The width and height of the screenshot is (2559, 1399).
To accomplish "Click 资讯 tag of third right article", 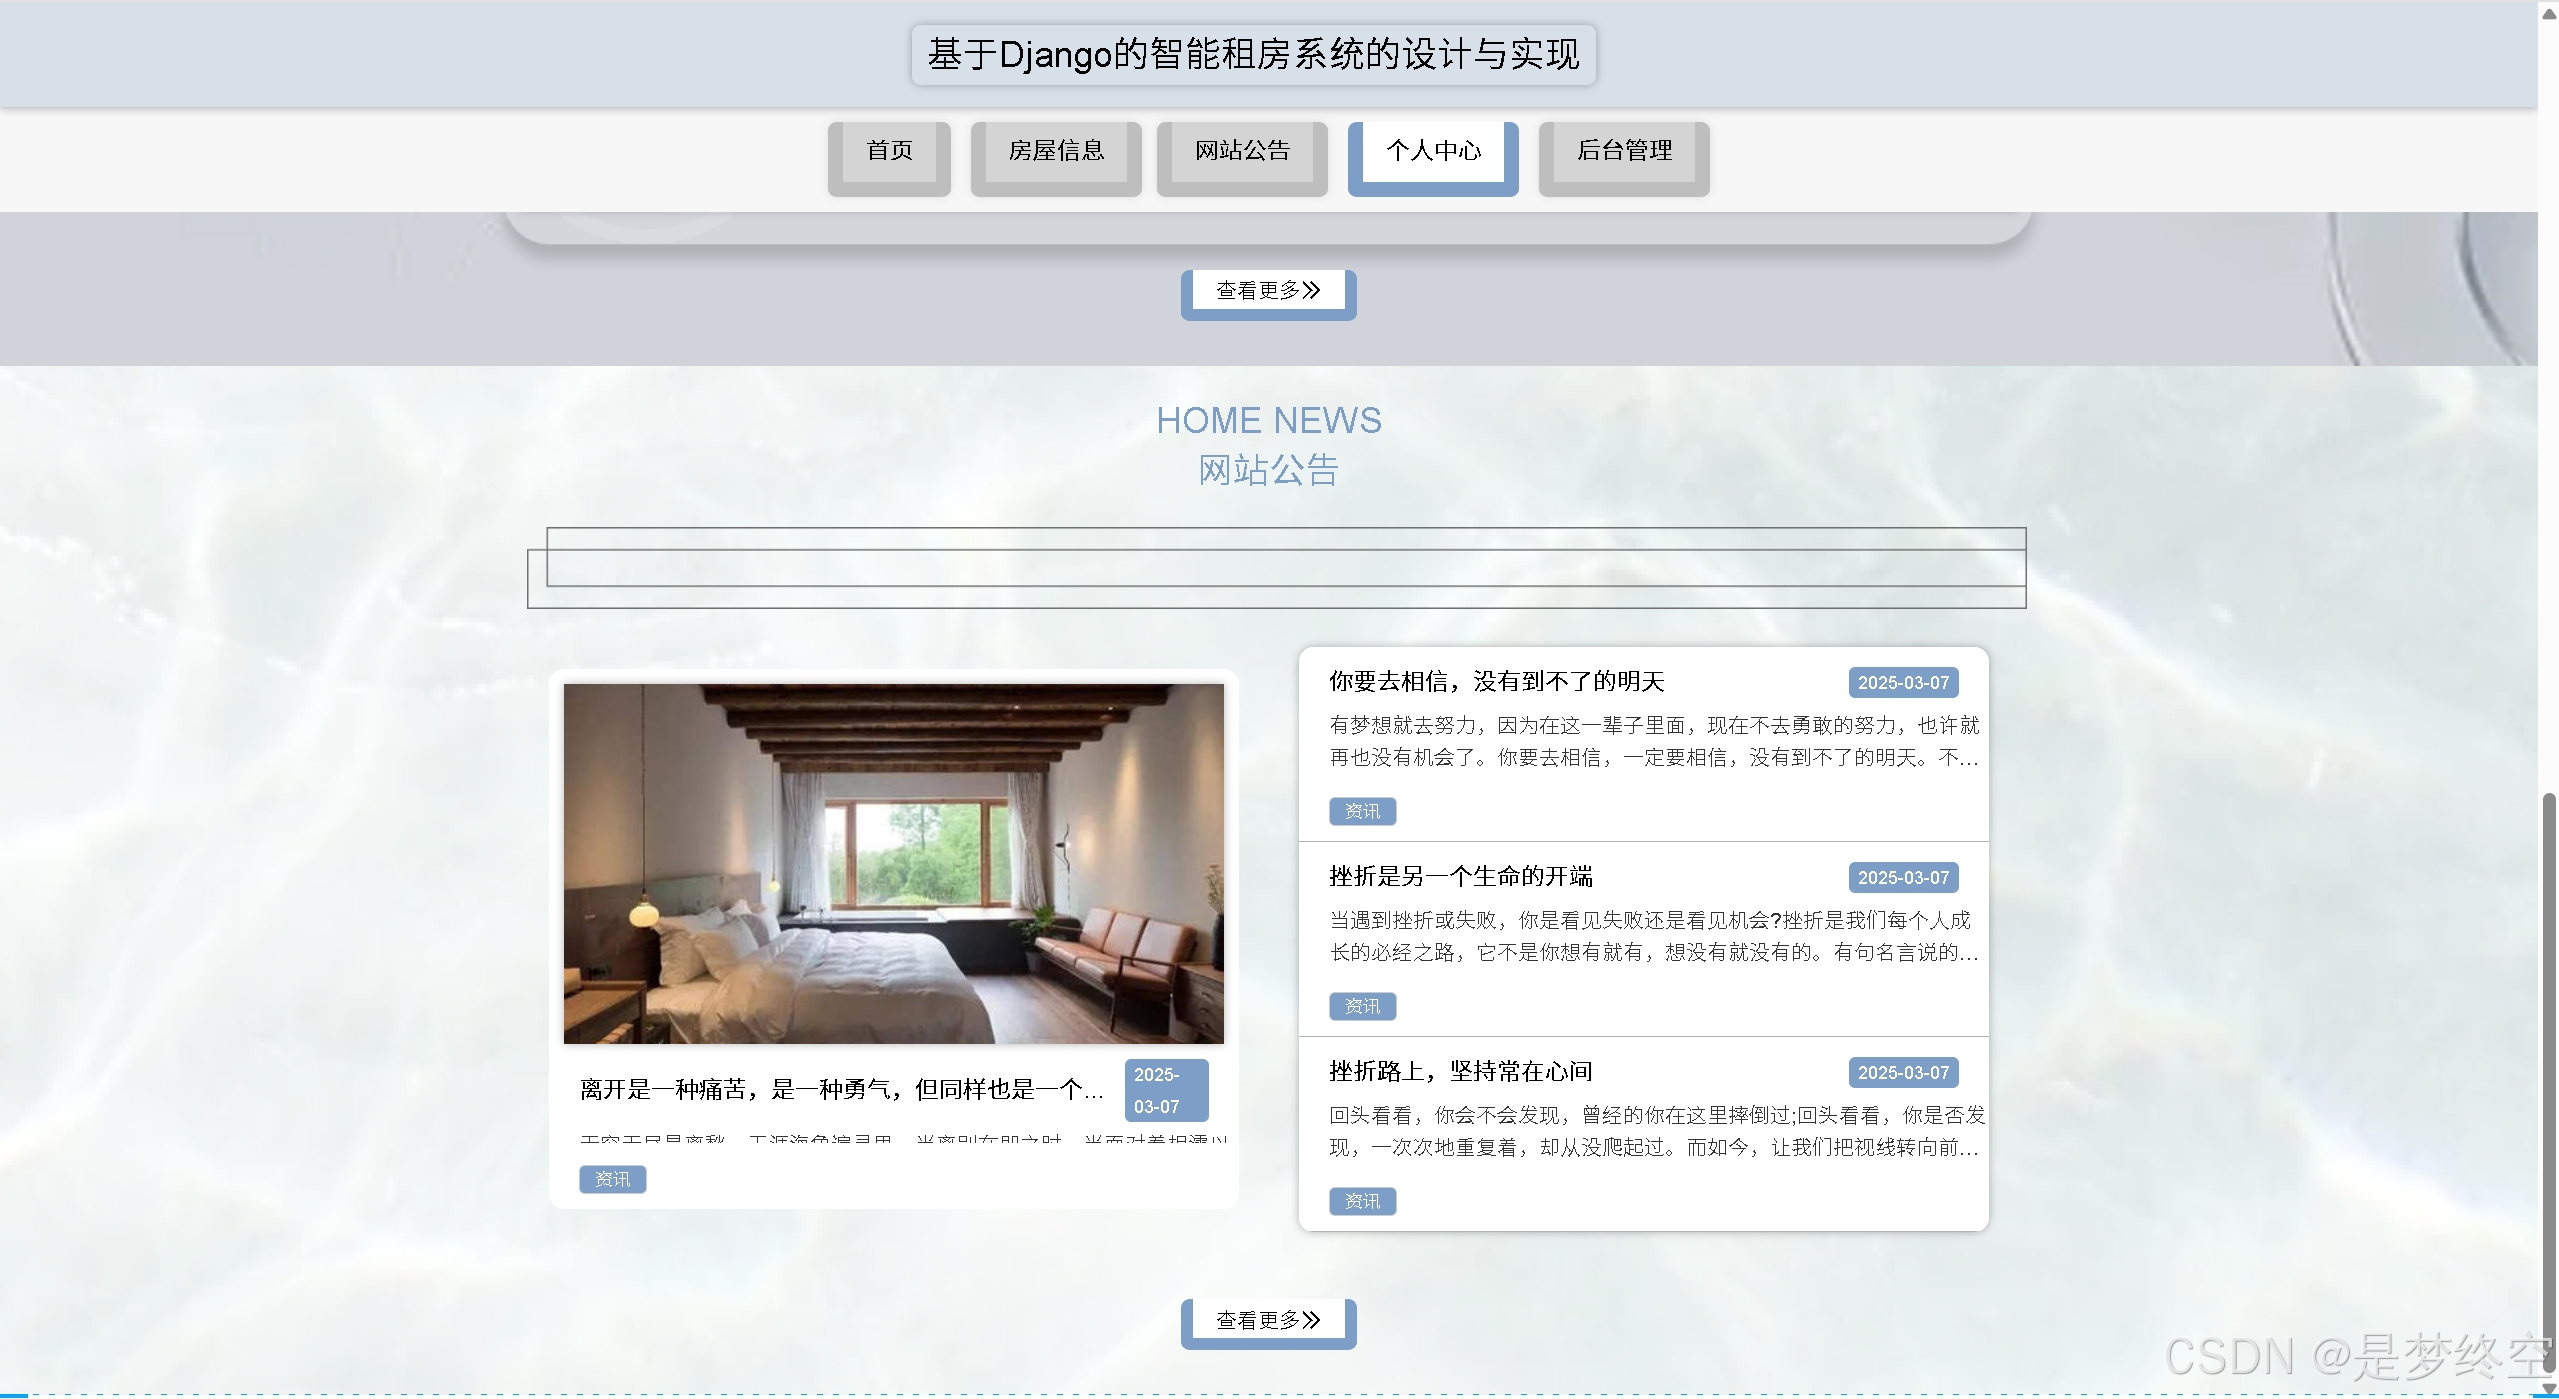I will tap(1361, 1201).
